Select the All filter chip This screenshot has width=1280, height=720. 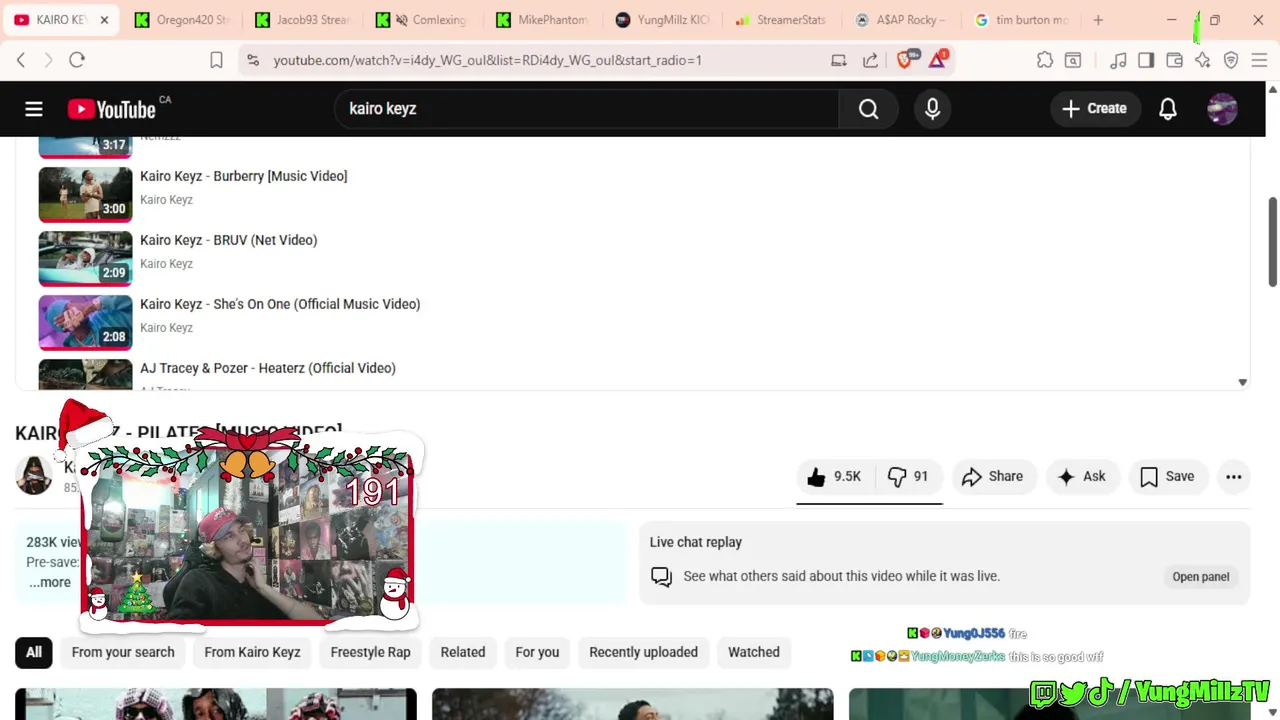[34, 652]
